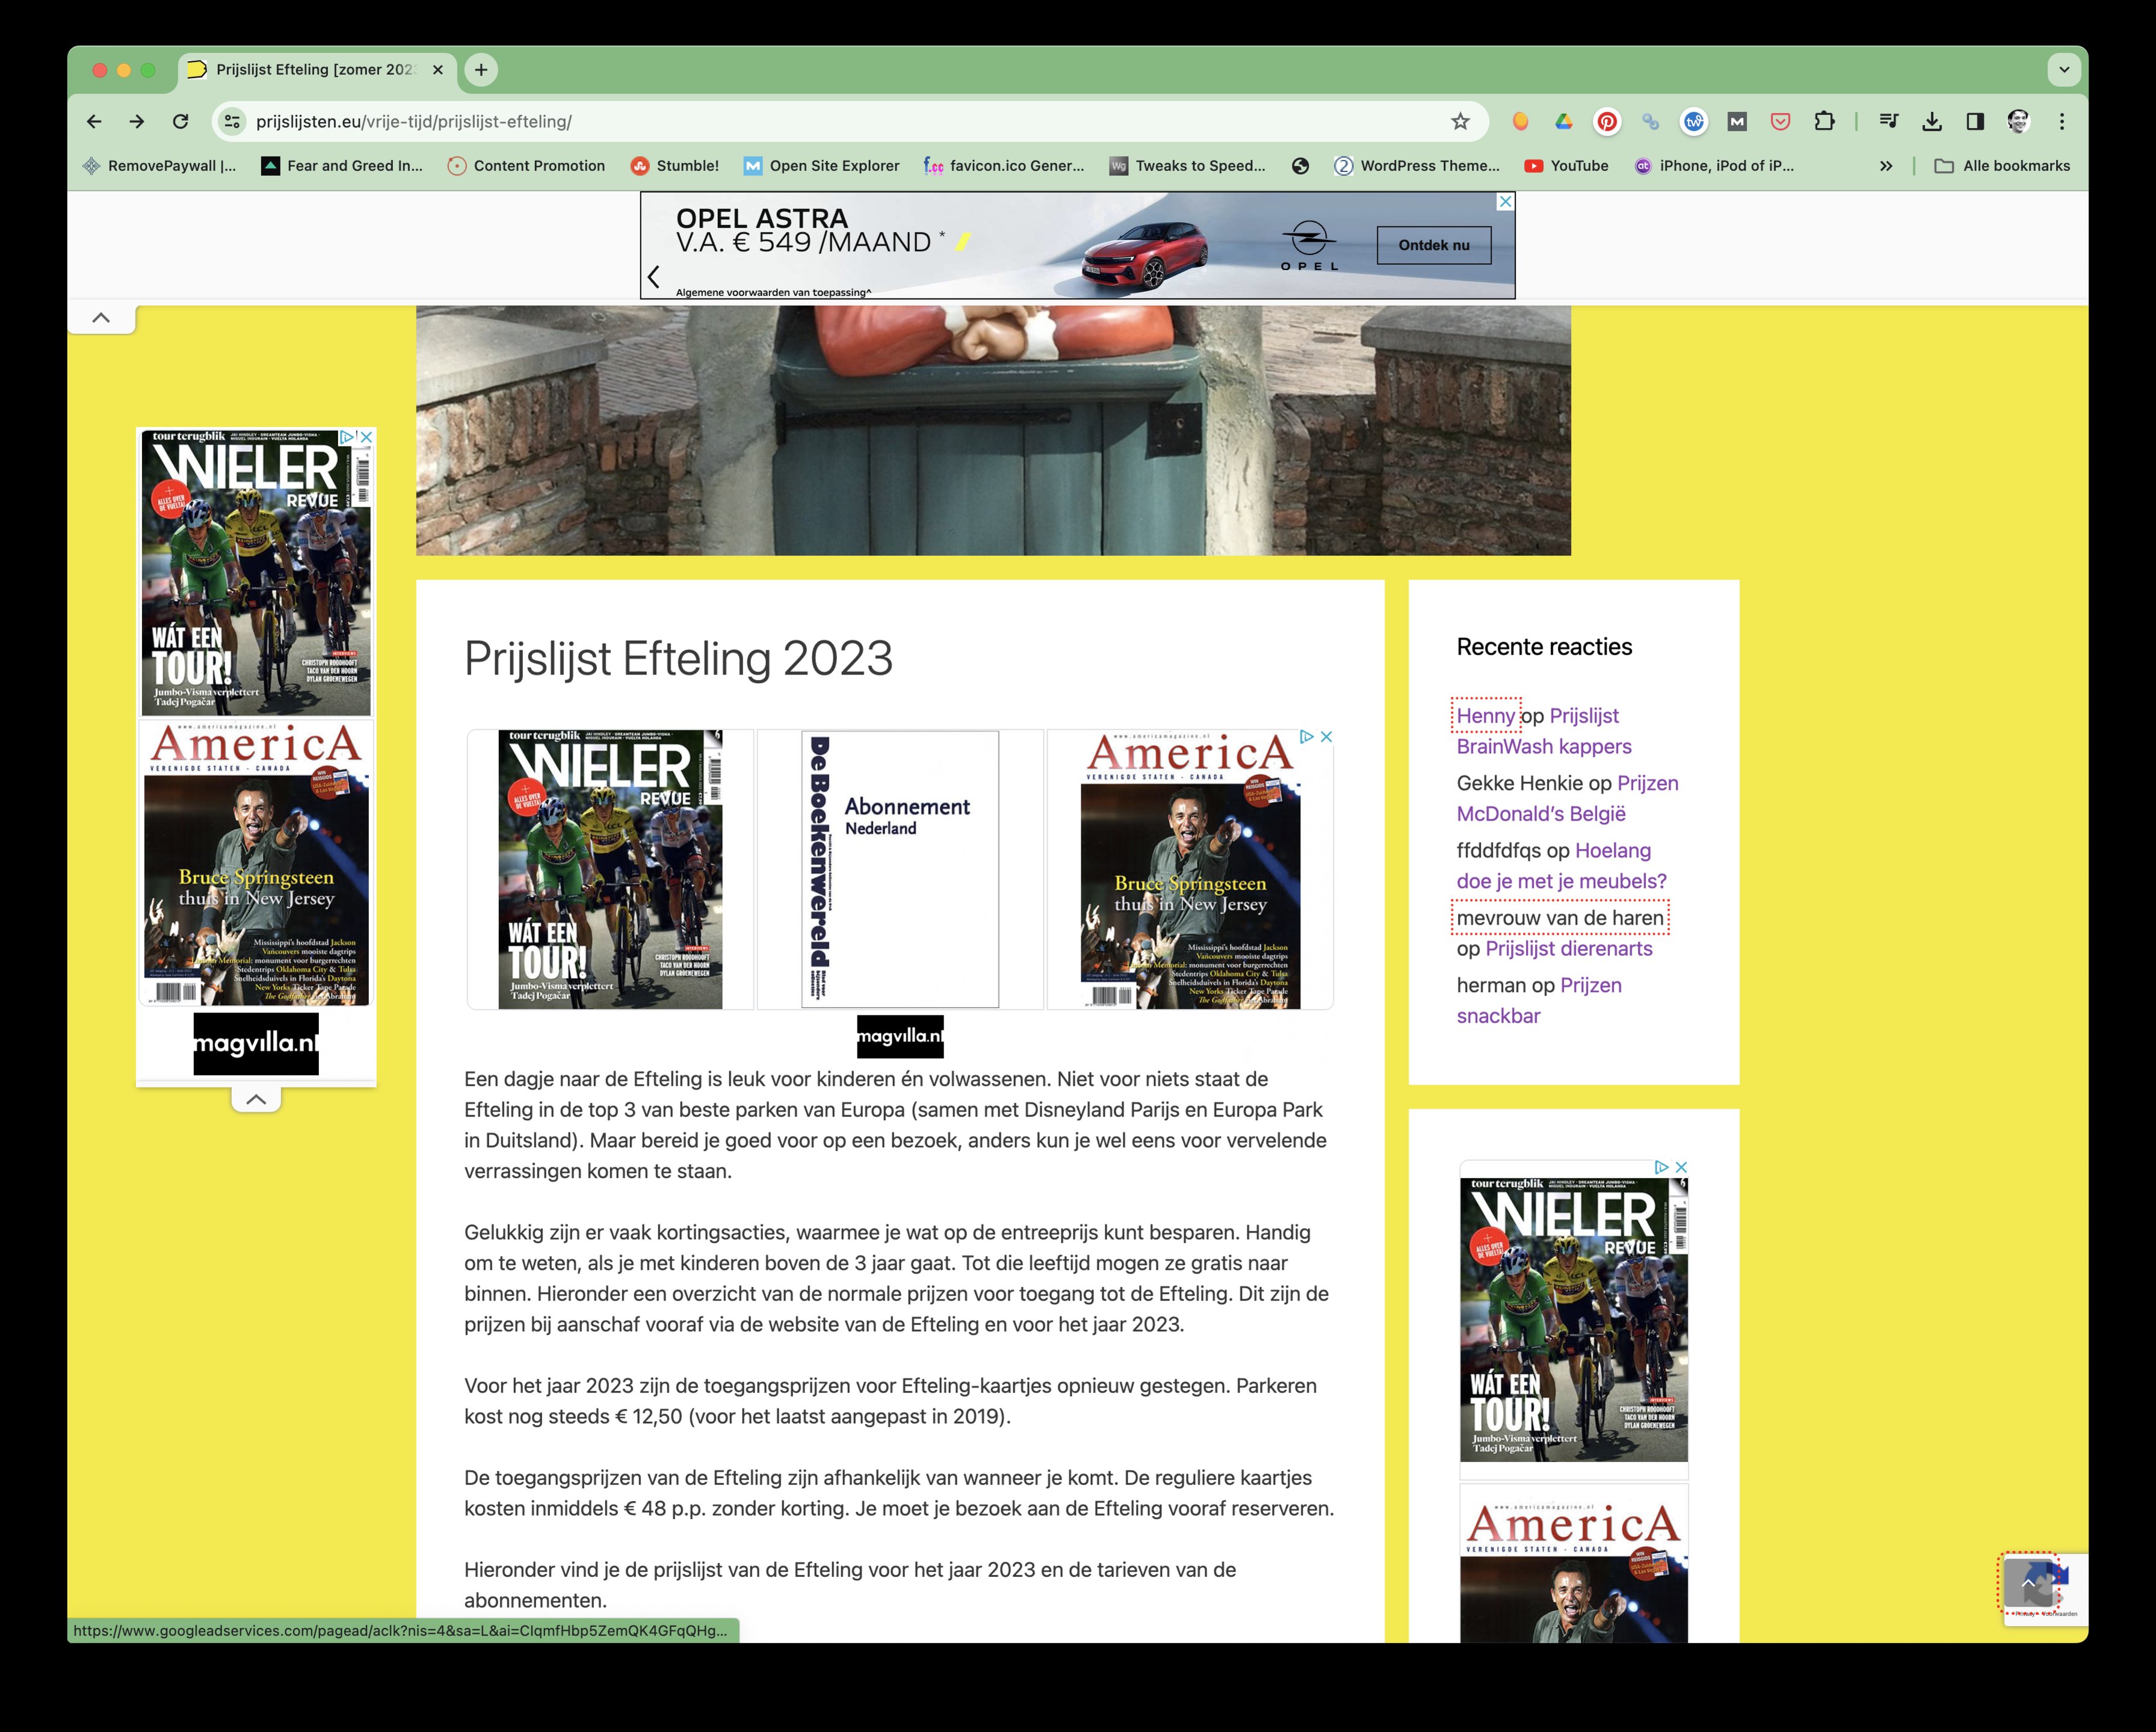Open AdChoices info on right sidebar ad

click(1661, 1167)
